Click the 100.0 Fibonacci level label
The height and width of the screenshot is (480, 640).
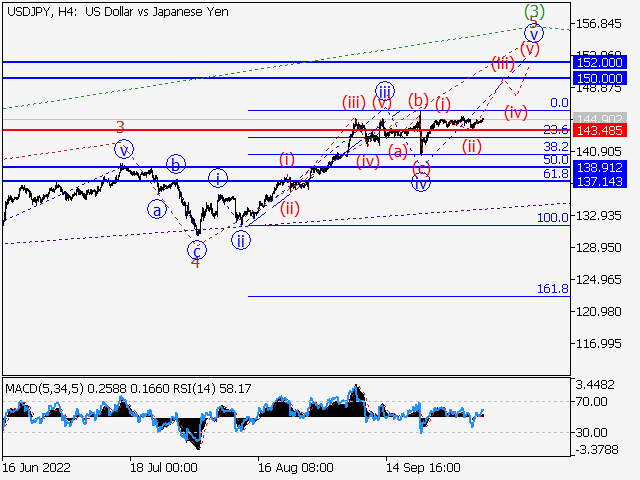[553, 218]
